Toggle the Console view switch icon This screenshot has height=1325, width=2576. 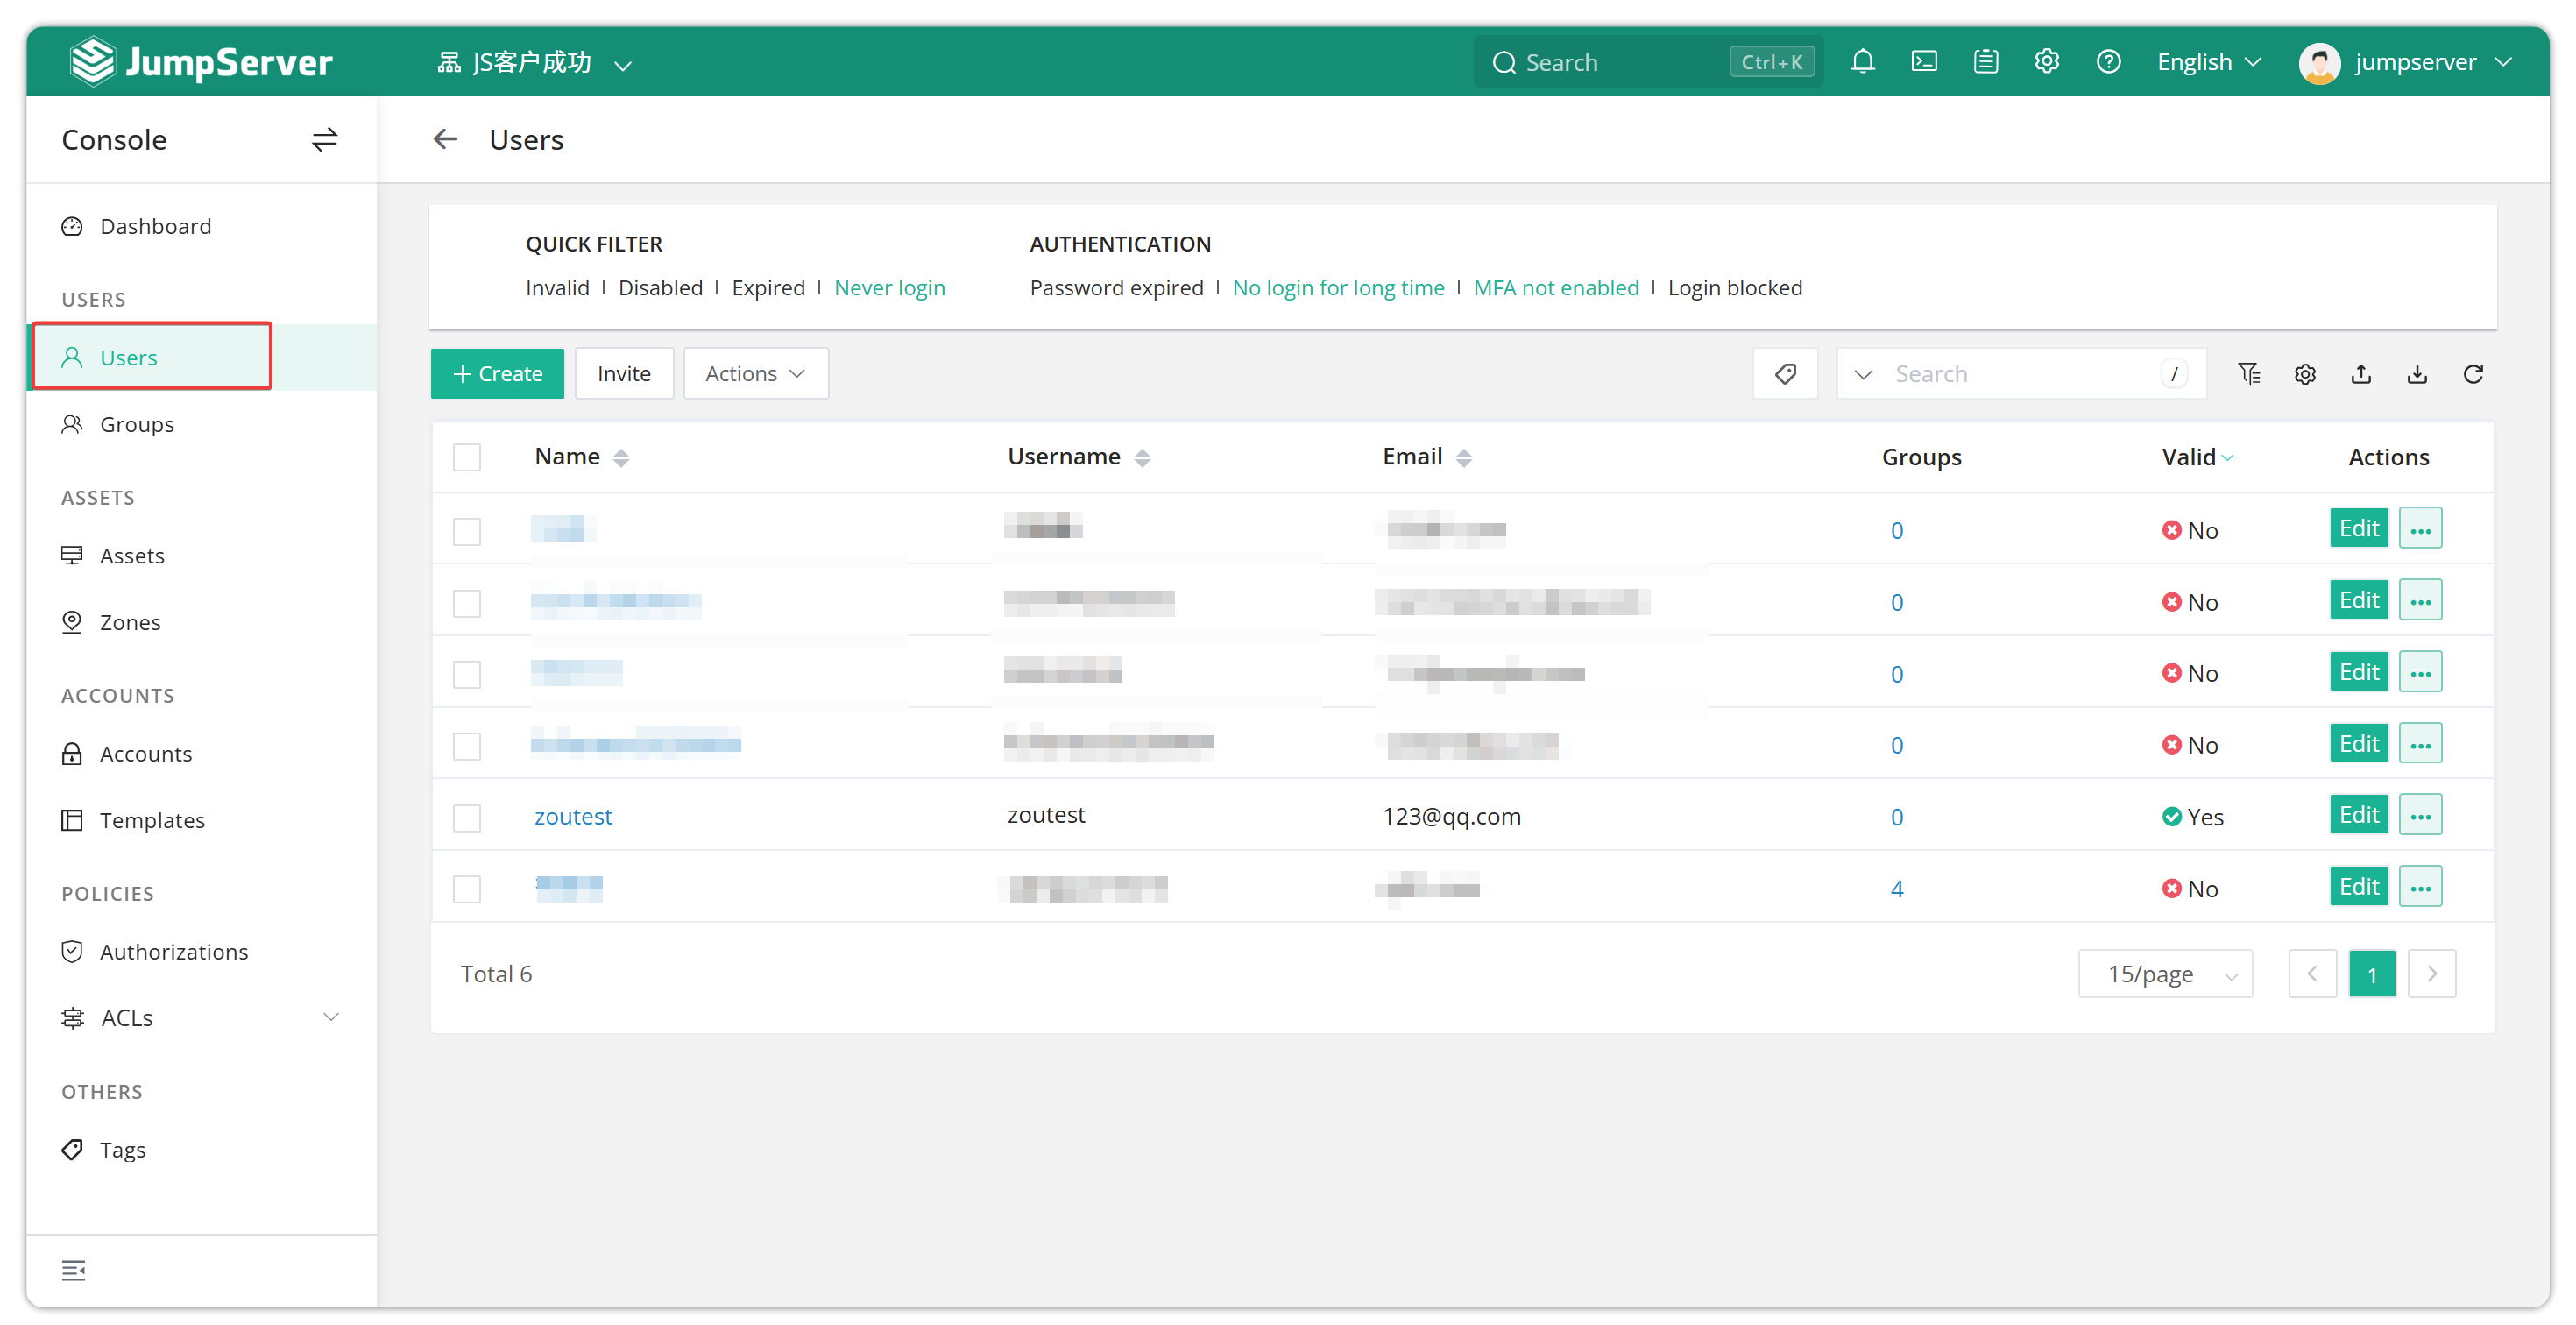click(324, 140)
